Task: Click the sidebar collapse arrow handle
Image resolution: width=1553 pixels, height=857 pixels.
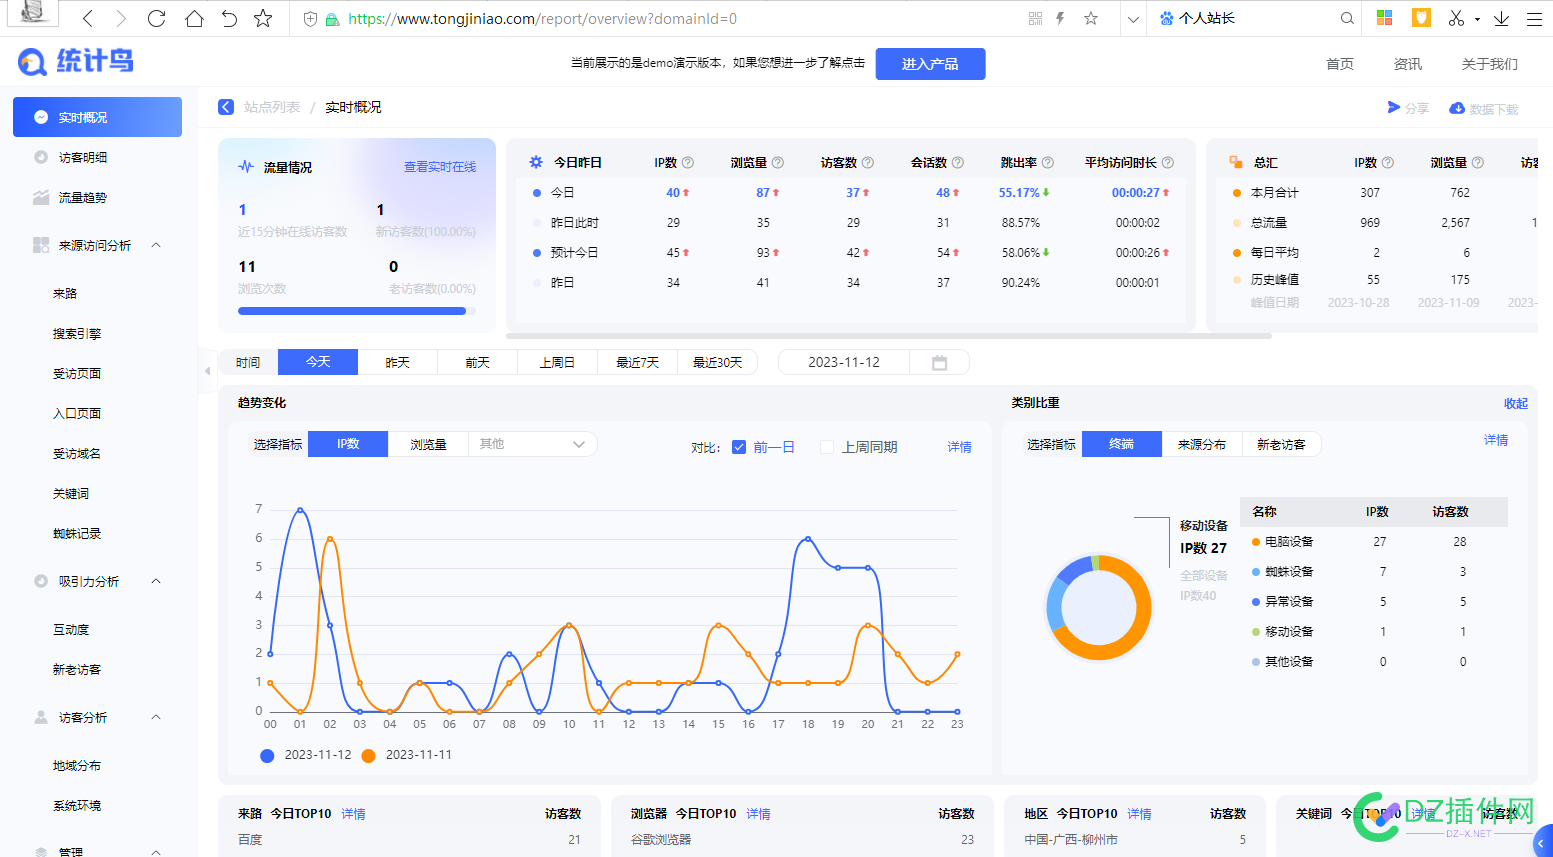Action: point(207,371)
